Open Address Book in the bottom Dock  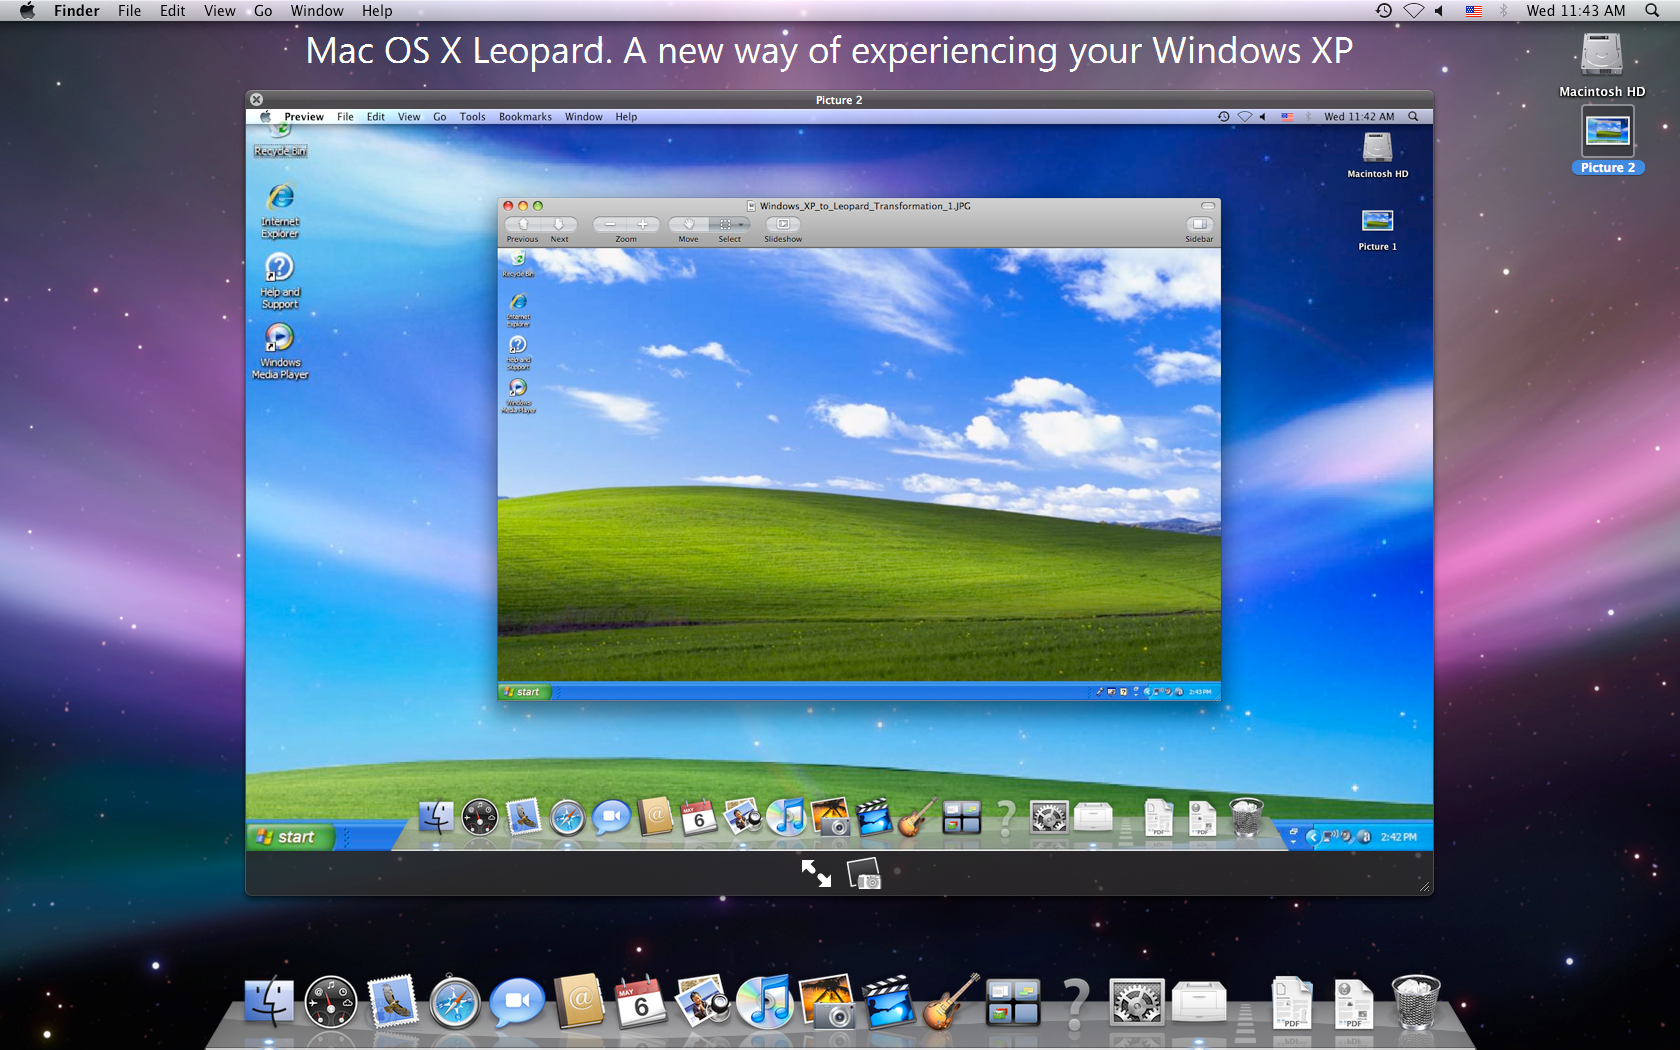[x=580, y=1002]
